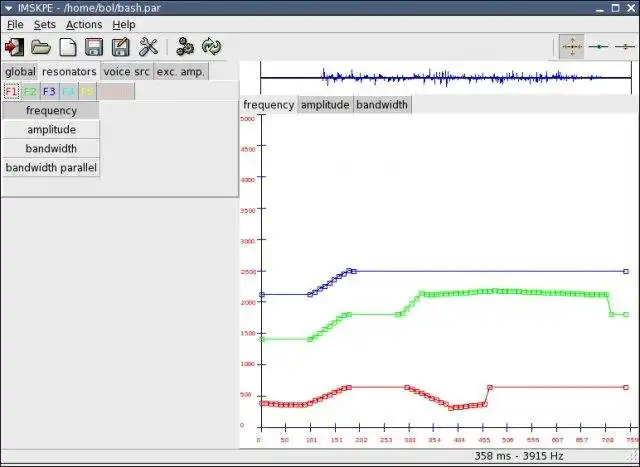Click the bandwidth button in left panel
Image resolution: width=640 pixels, height=467 pixels.
[51, 149]
